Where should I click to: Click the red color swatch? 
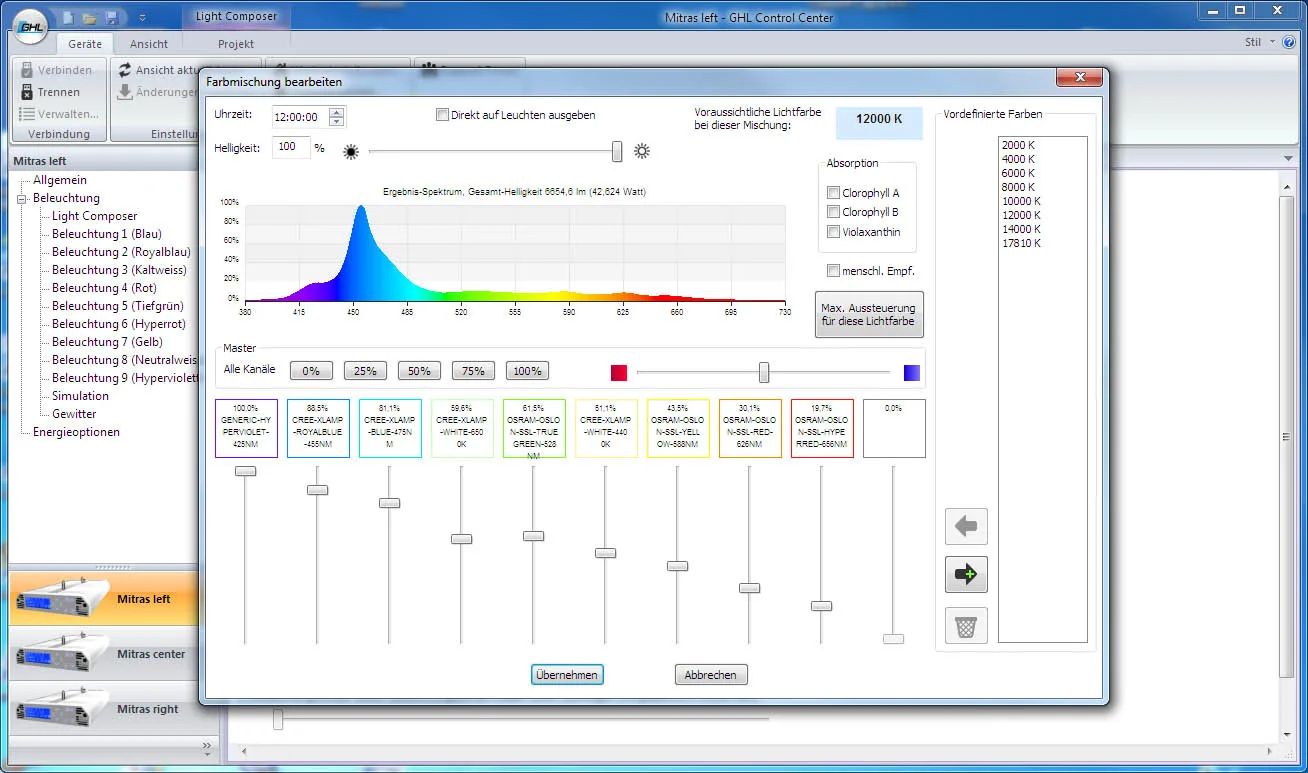click(619, 372)
